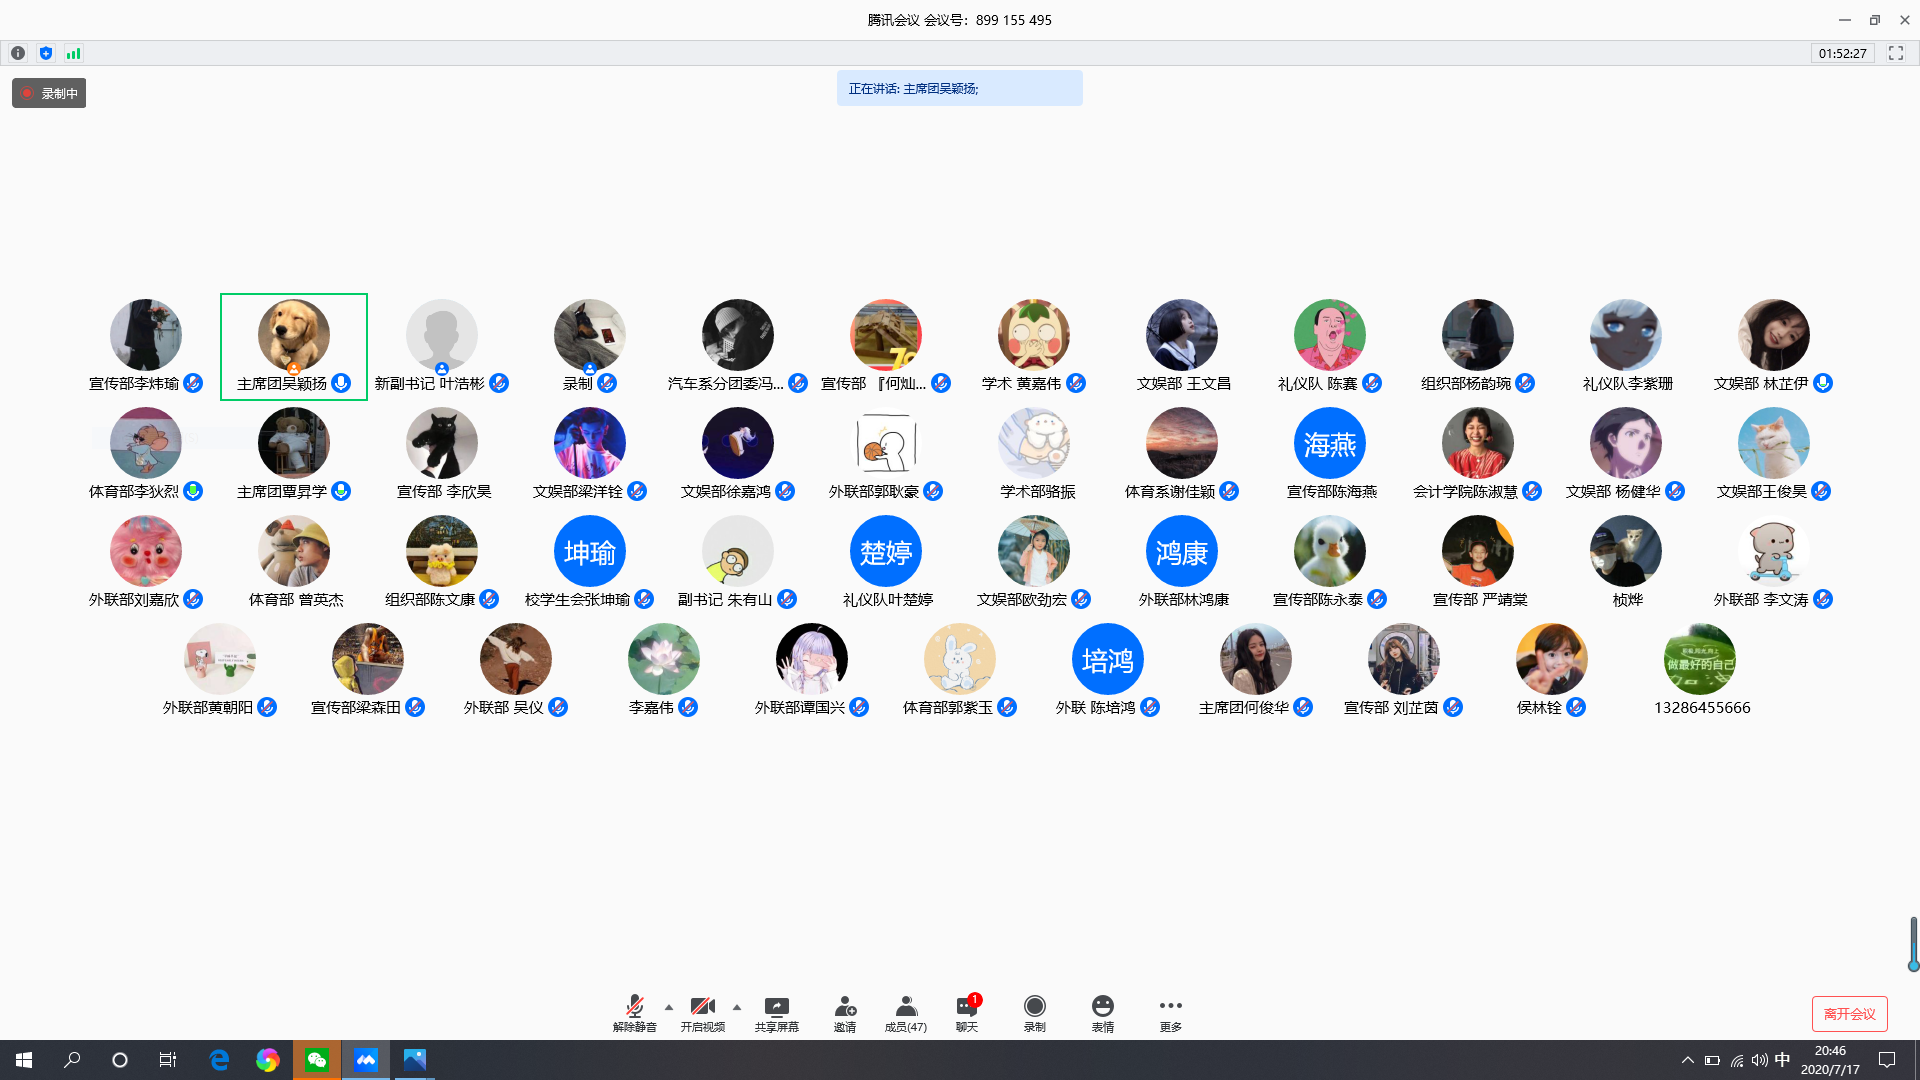Open the meeting info icon
This screenshot has width=1920, height=1080.
coord(18,53)
